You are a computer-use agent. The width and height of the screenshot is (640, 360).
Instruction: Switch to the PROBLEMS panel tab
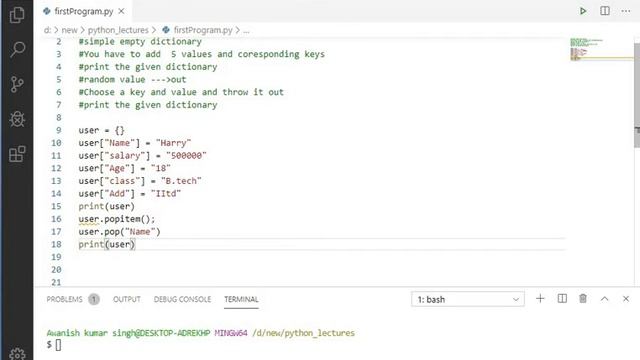64,299
